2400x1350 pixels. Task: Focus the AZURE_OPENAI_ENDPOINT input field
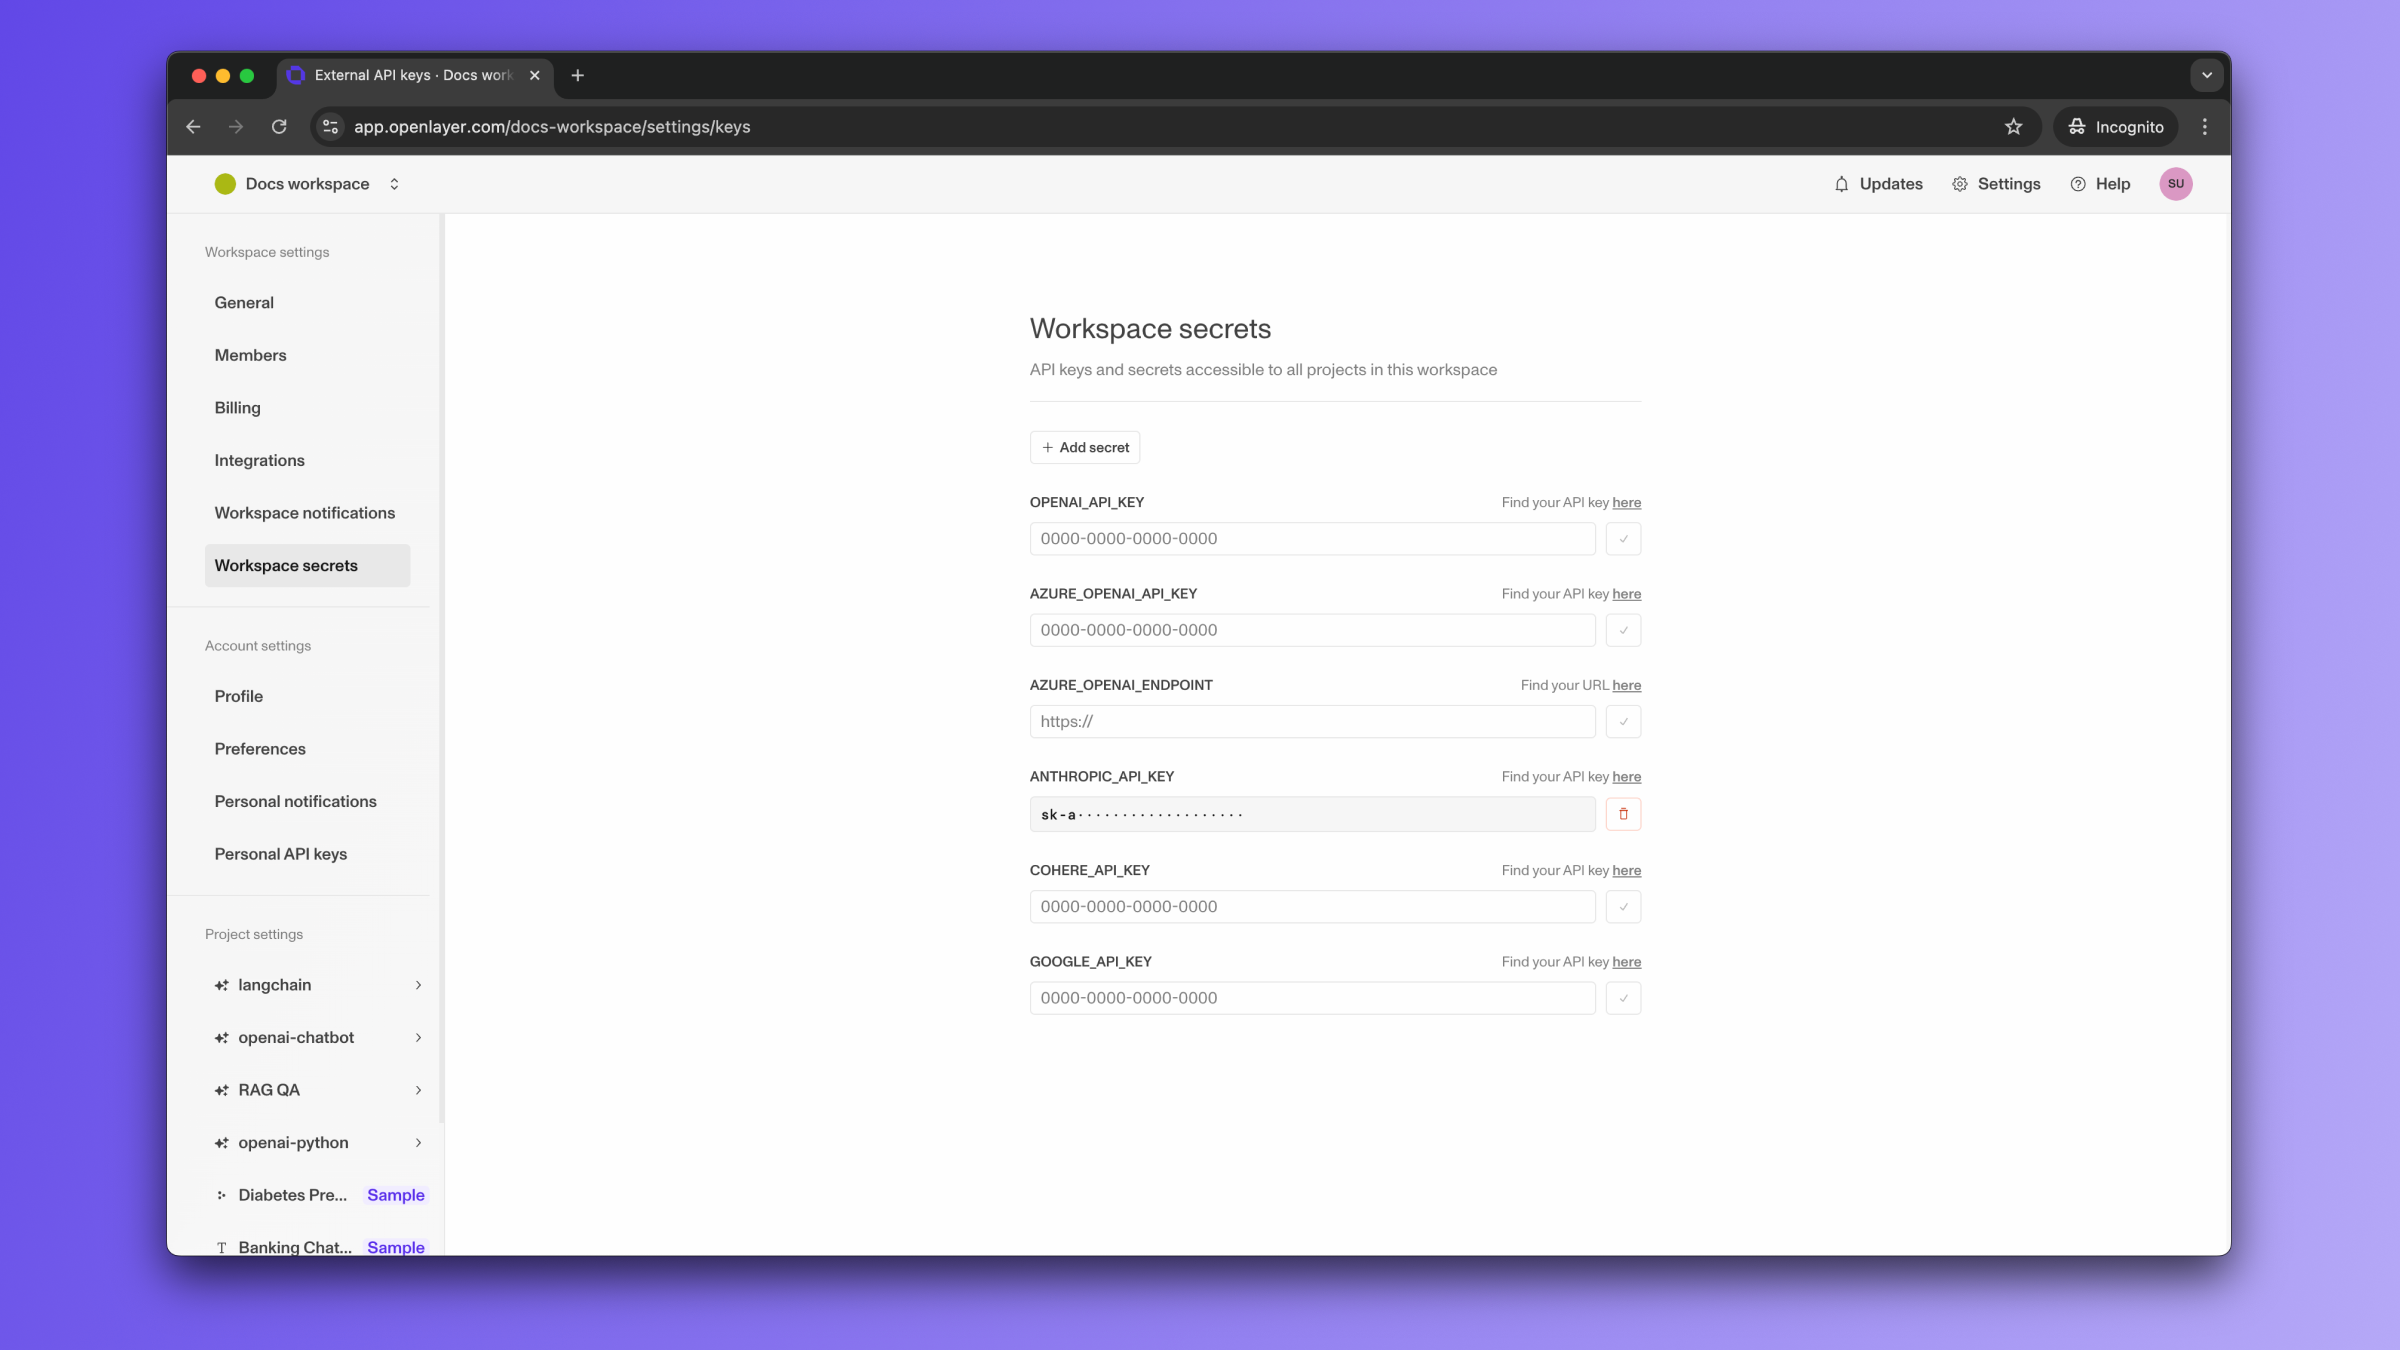coord(1311,722)
